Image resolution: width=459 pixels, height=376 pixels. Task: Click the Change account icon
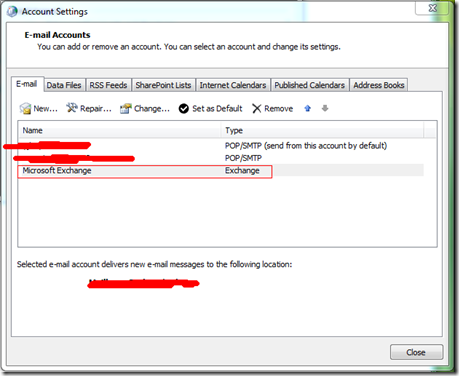point(126,108)
